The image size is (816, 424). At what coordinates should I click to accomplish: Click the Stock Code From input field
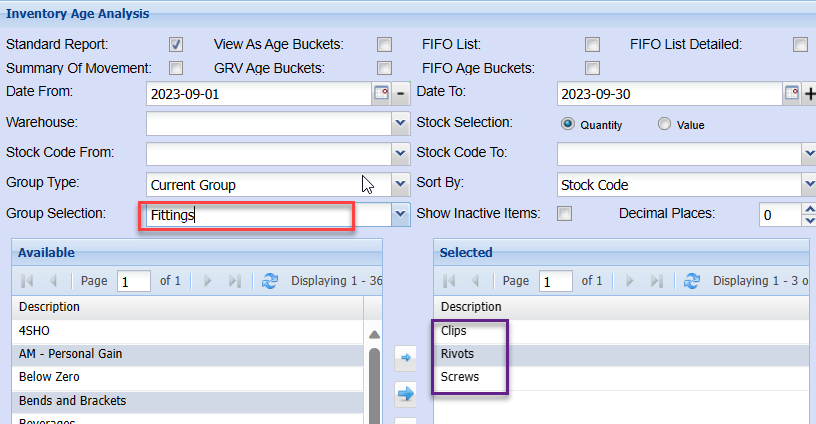(x=267, y=154)
